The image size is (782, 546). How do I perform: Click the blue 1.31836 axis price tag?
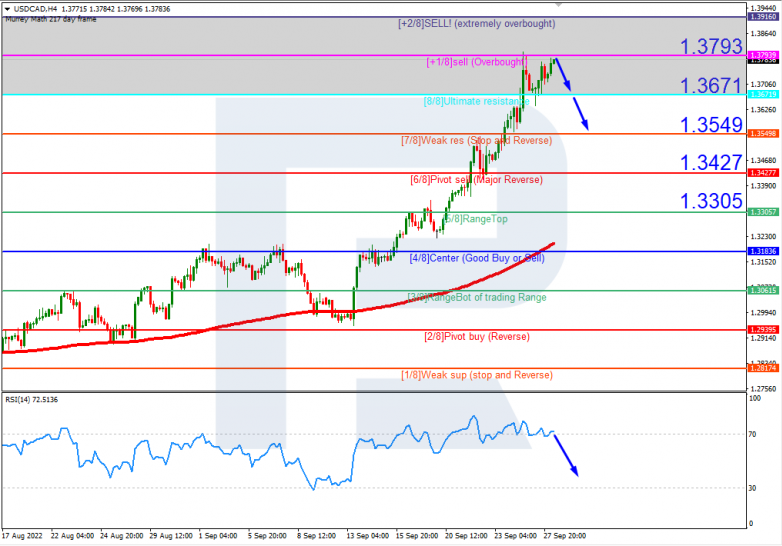point(763,251)
